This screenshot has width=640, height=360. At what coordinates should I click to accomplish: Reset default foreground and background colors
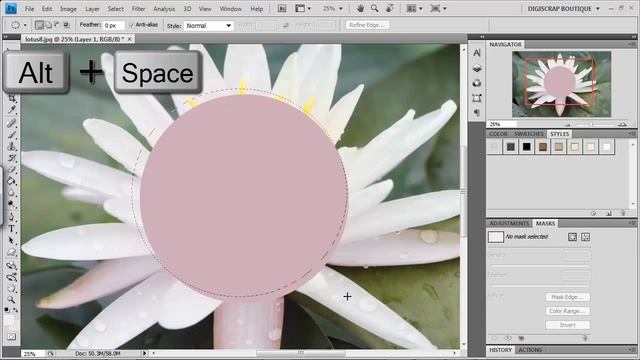pyautogui.click(x=6, y=310)
